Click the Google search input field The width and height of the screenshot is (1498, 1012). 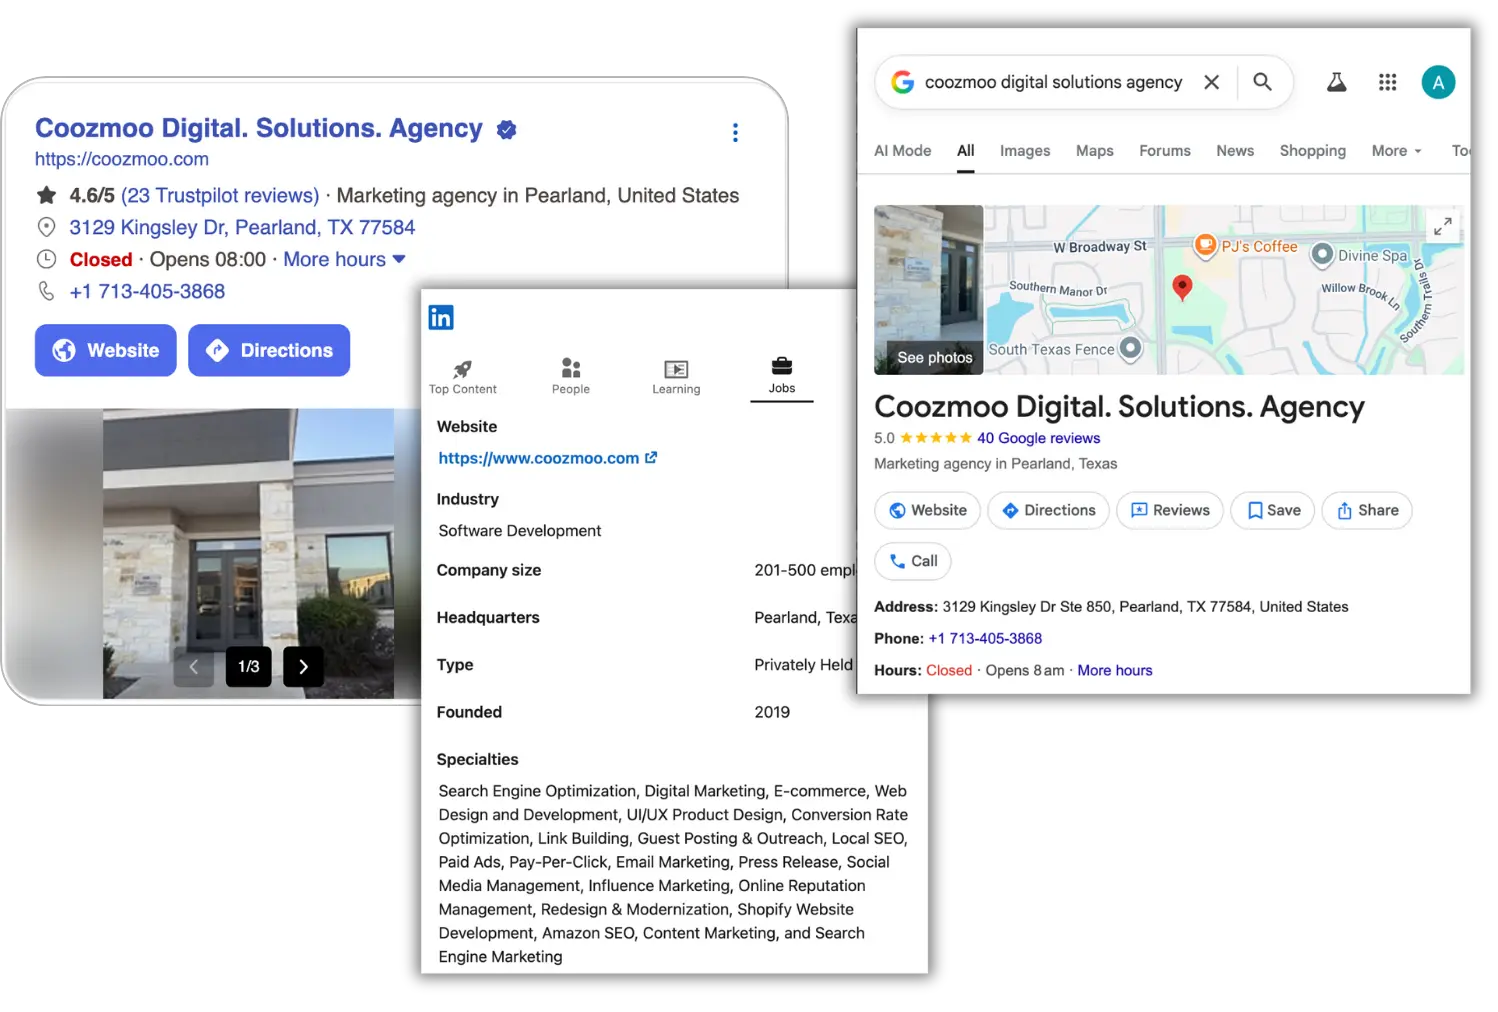(1053, 82)
